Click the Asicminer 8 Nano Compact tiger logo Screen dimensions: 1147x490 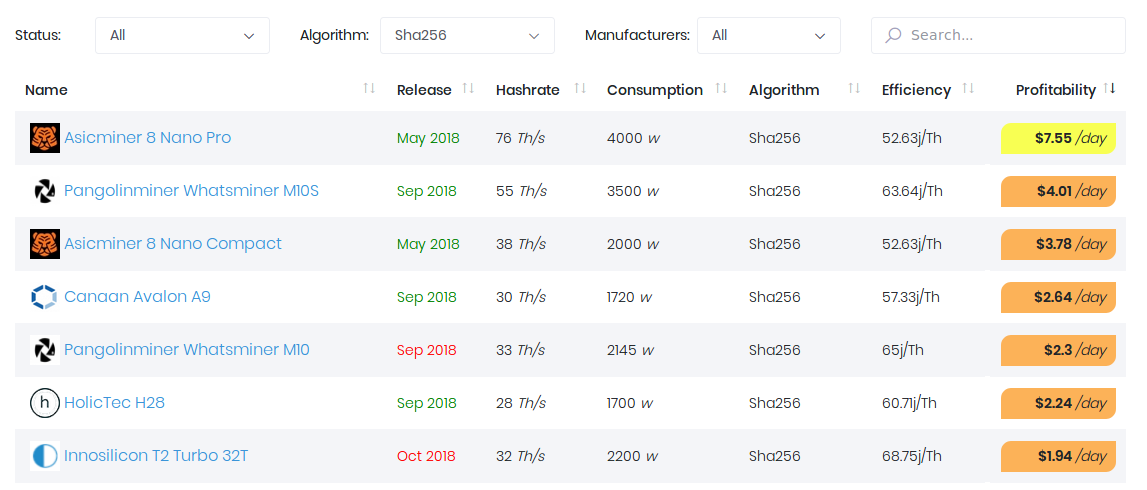click(45, 244)
